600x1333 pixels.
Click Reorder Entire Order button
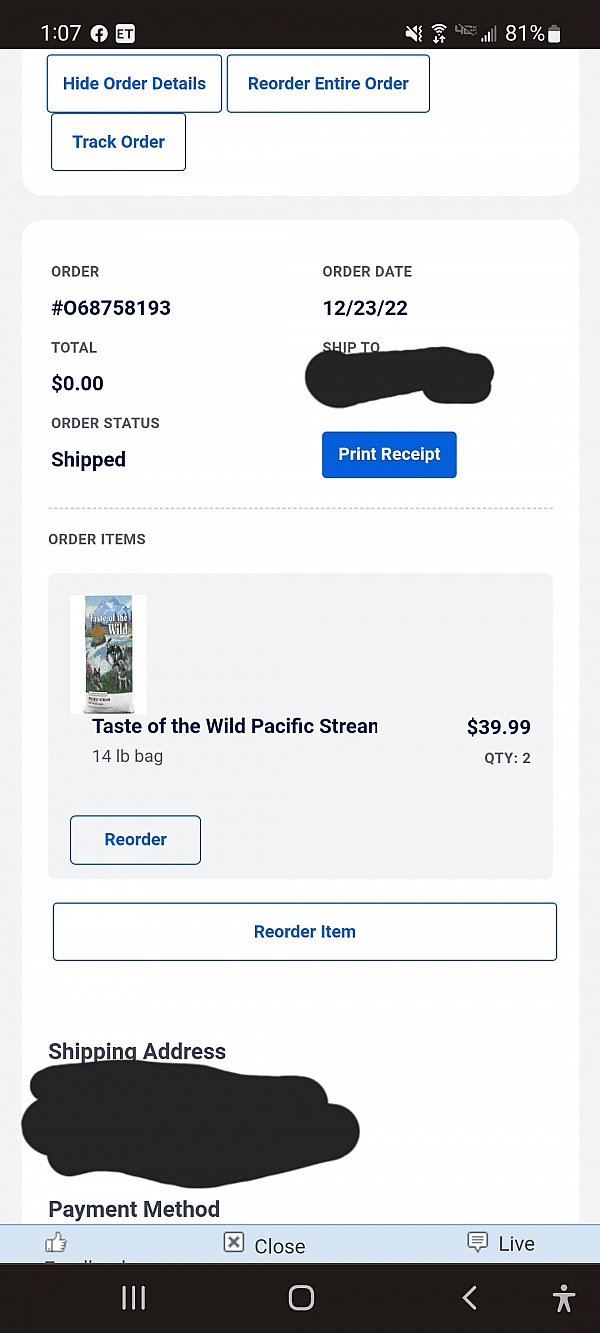(328, 84)
